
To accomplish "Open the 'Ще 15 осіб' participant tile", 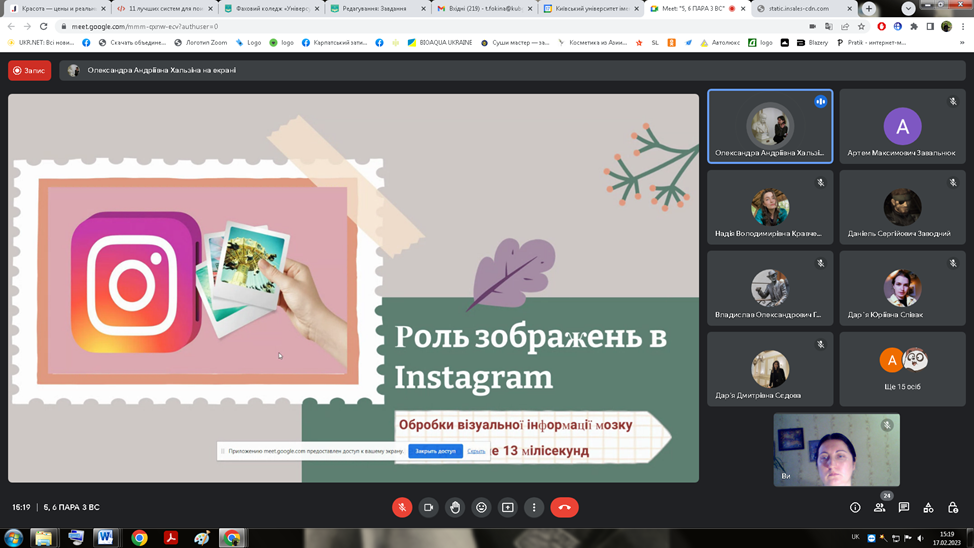I will pyautogui.click(x=903, y=369).
